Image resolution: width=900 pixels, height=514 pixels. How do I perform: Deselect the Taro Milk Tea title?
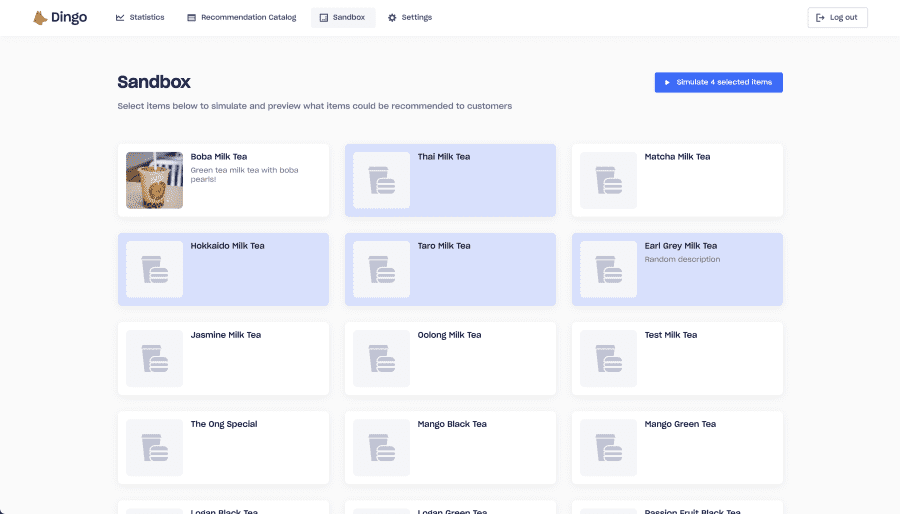pos(444,246)
